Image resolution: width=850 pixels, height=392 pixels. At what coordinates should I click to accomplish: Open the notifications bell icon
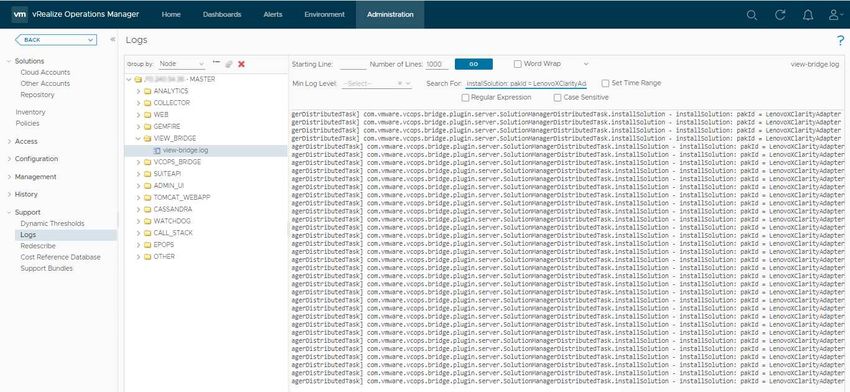click(x=808, y=15)
